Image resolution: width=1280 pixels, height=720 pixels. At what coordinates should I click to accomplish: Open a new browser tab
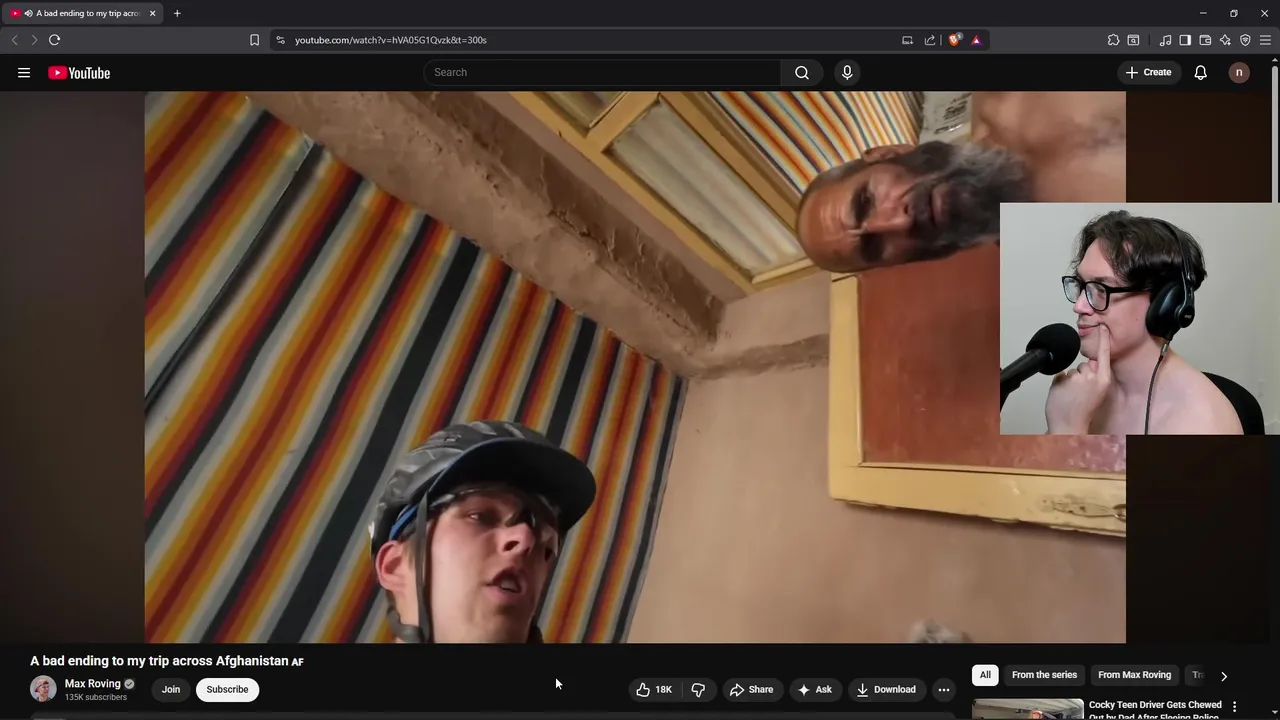point(177,13)
